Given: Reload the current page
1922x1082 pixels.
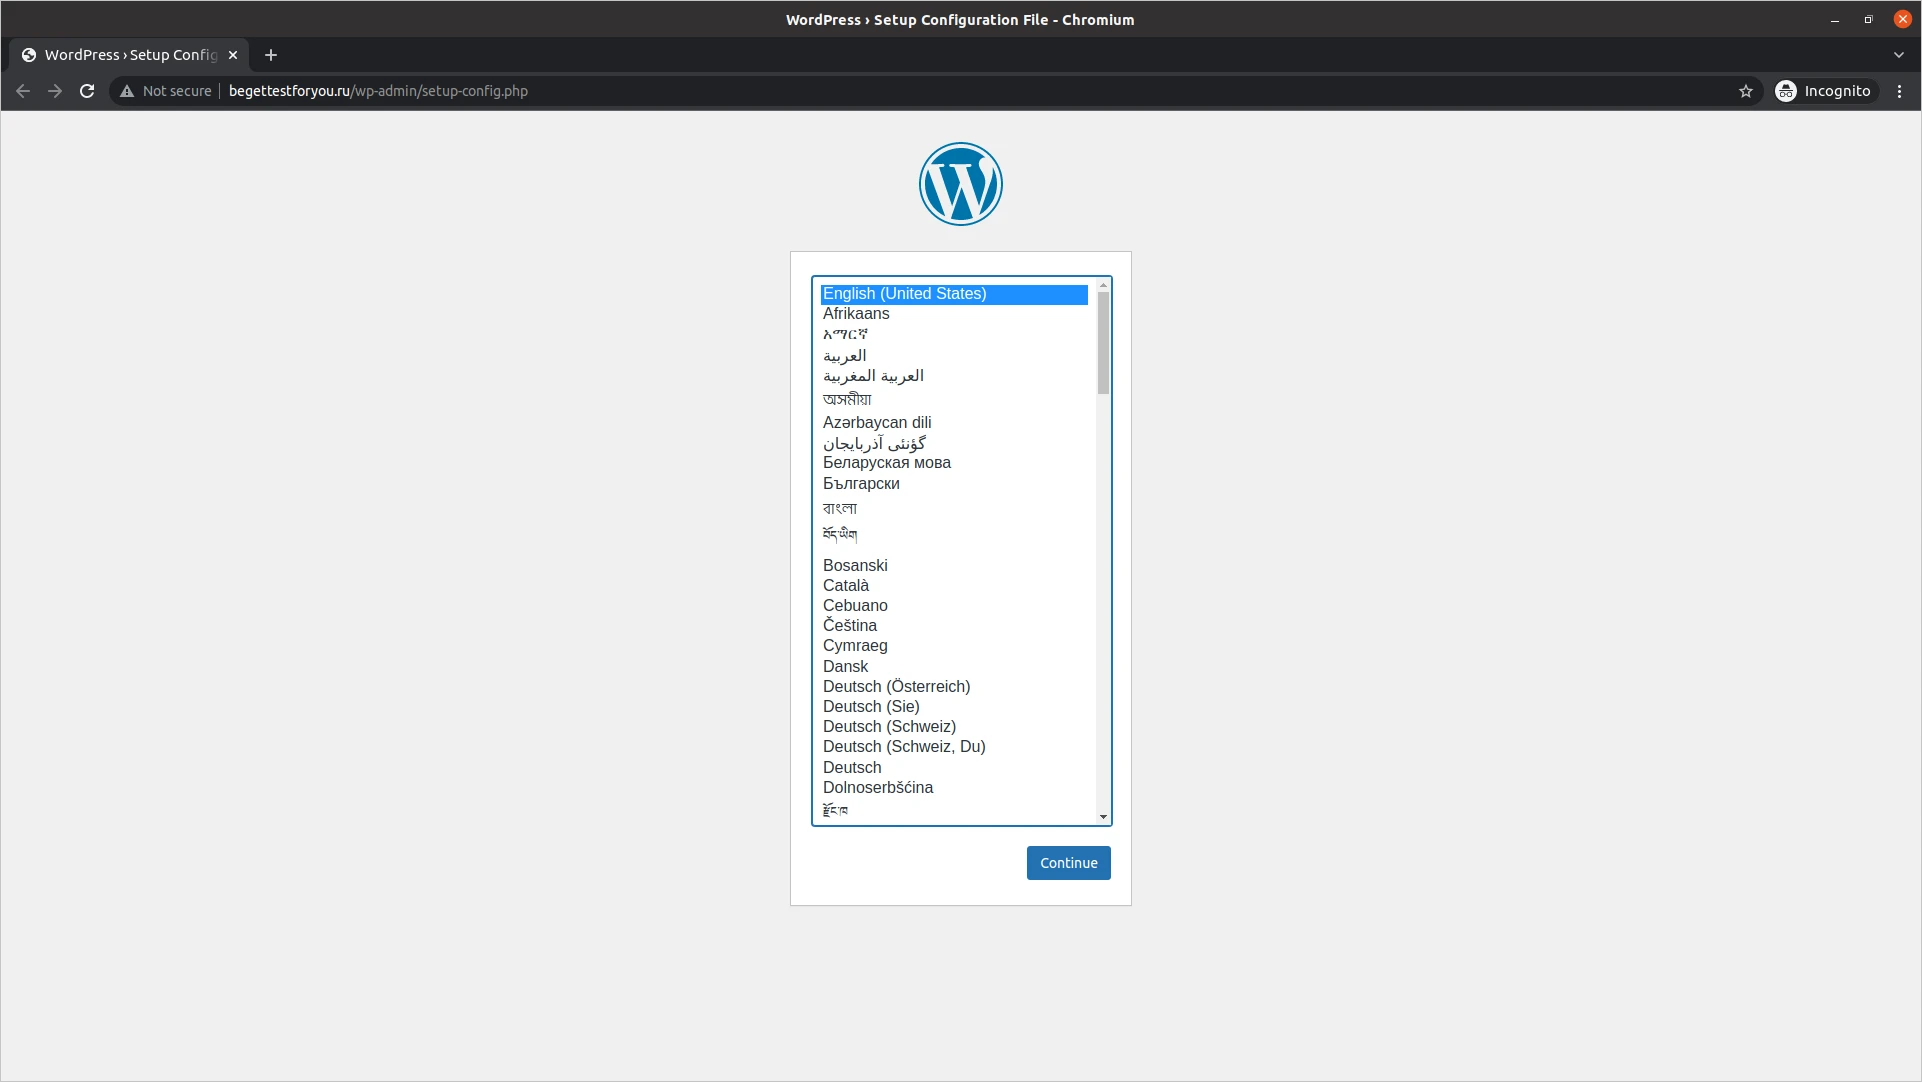Looking at the screenshot, I should pos(87,90).
